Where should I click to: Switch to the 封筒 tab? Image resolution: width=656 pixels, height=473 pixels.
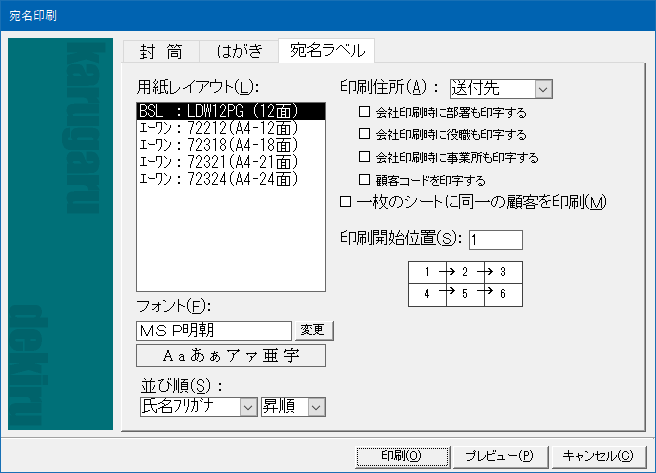coord(160,52)
